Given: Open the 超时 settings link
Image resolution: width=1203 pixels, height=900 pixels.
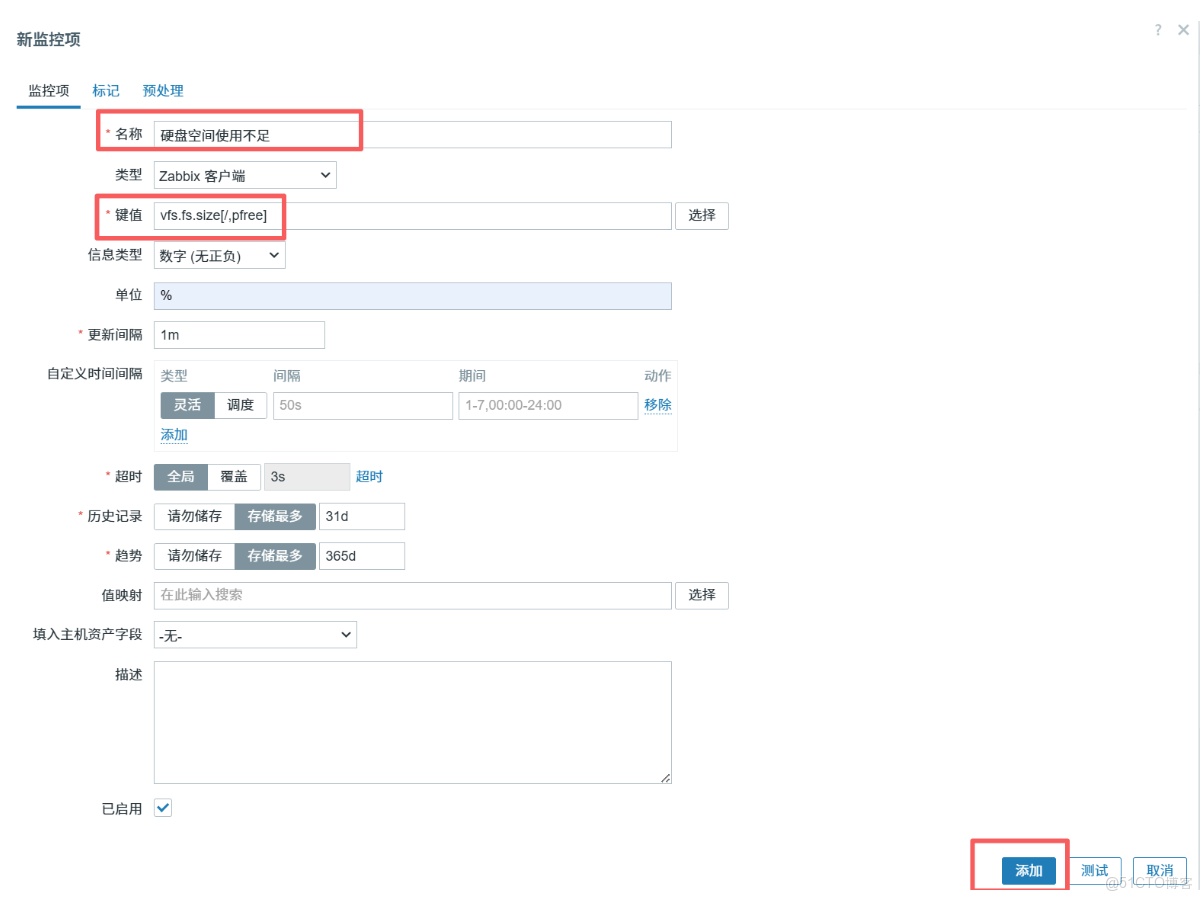Looking at the screenshot, I should (x=369, y=477).
